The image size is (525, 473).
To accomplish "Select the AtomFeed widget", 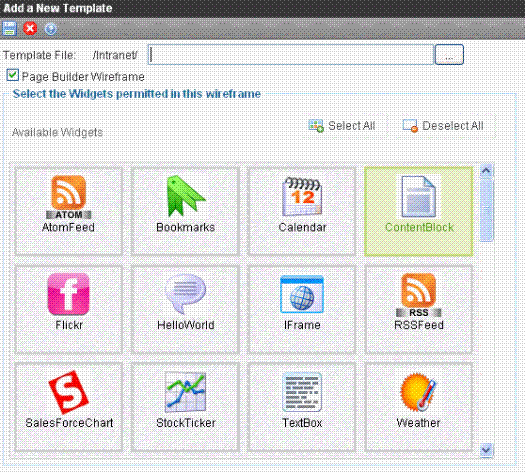I will pyautogui.click(x=68, y=211).
